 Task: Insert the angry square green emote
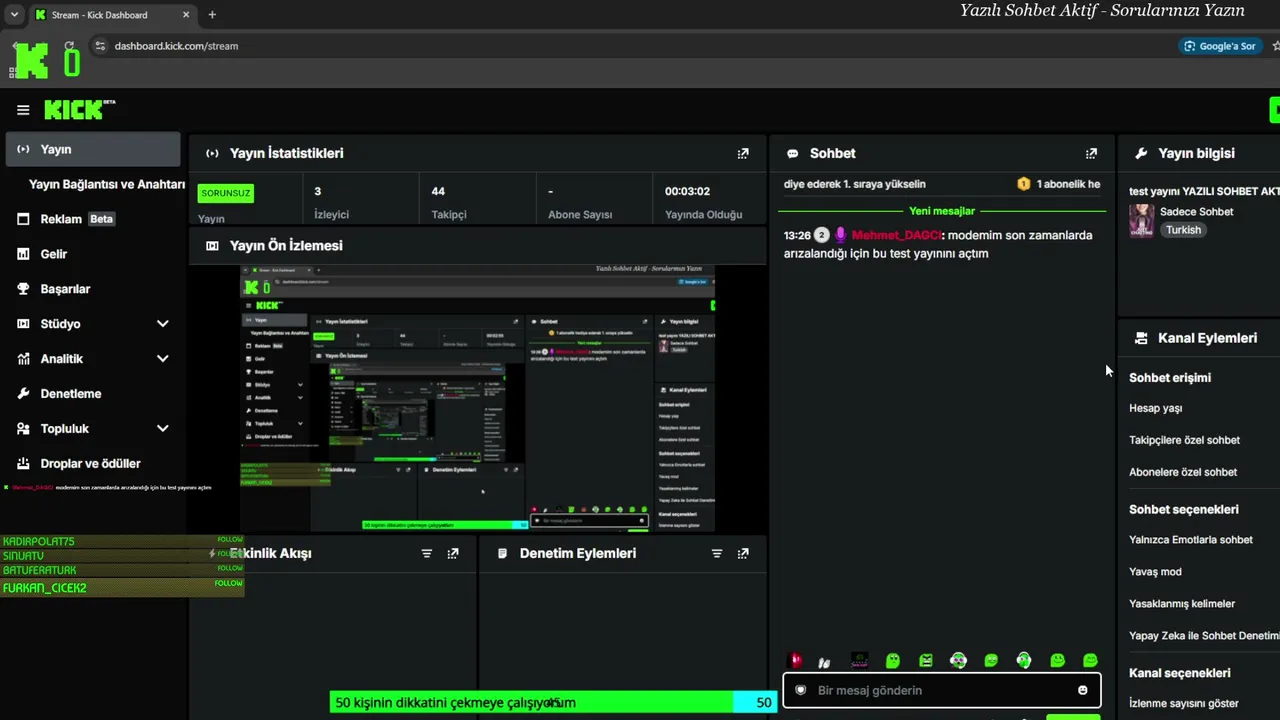pyautogui.click(x=926, y=660)
